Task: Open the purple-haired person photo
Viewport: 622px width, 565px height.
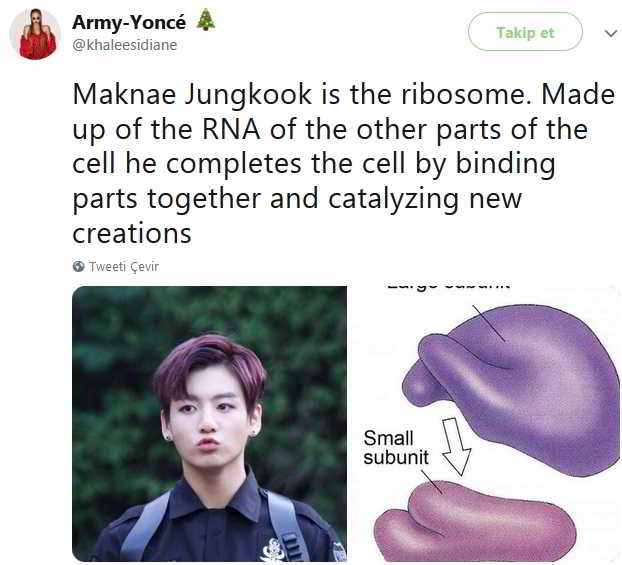Action: [x=209, y=424]
